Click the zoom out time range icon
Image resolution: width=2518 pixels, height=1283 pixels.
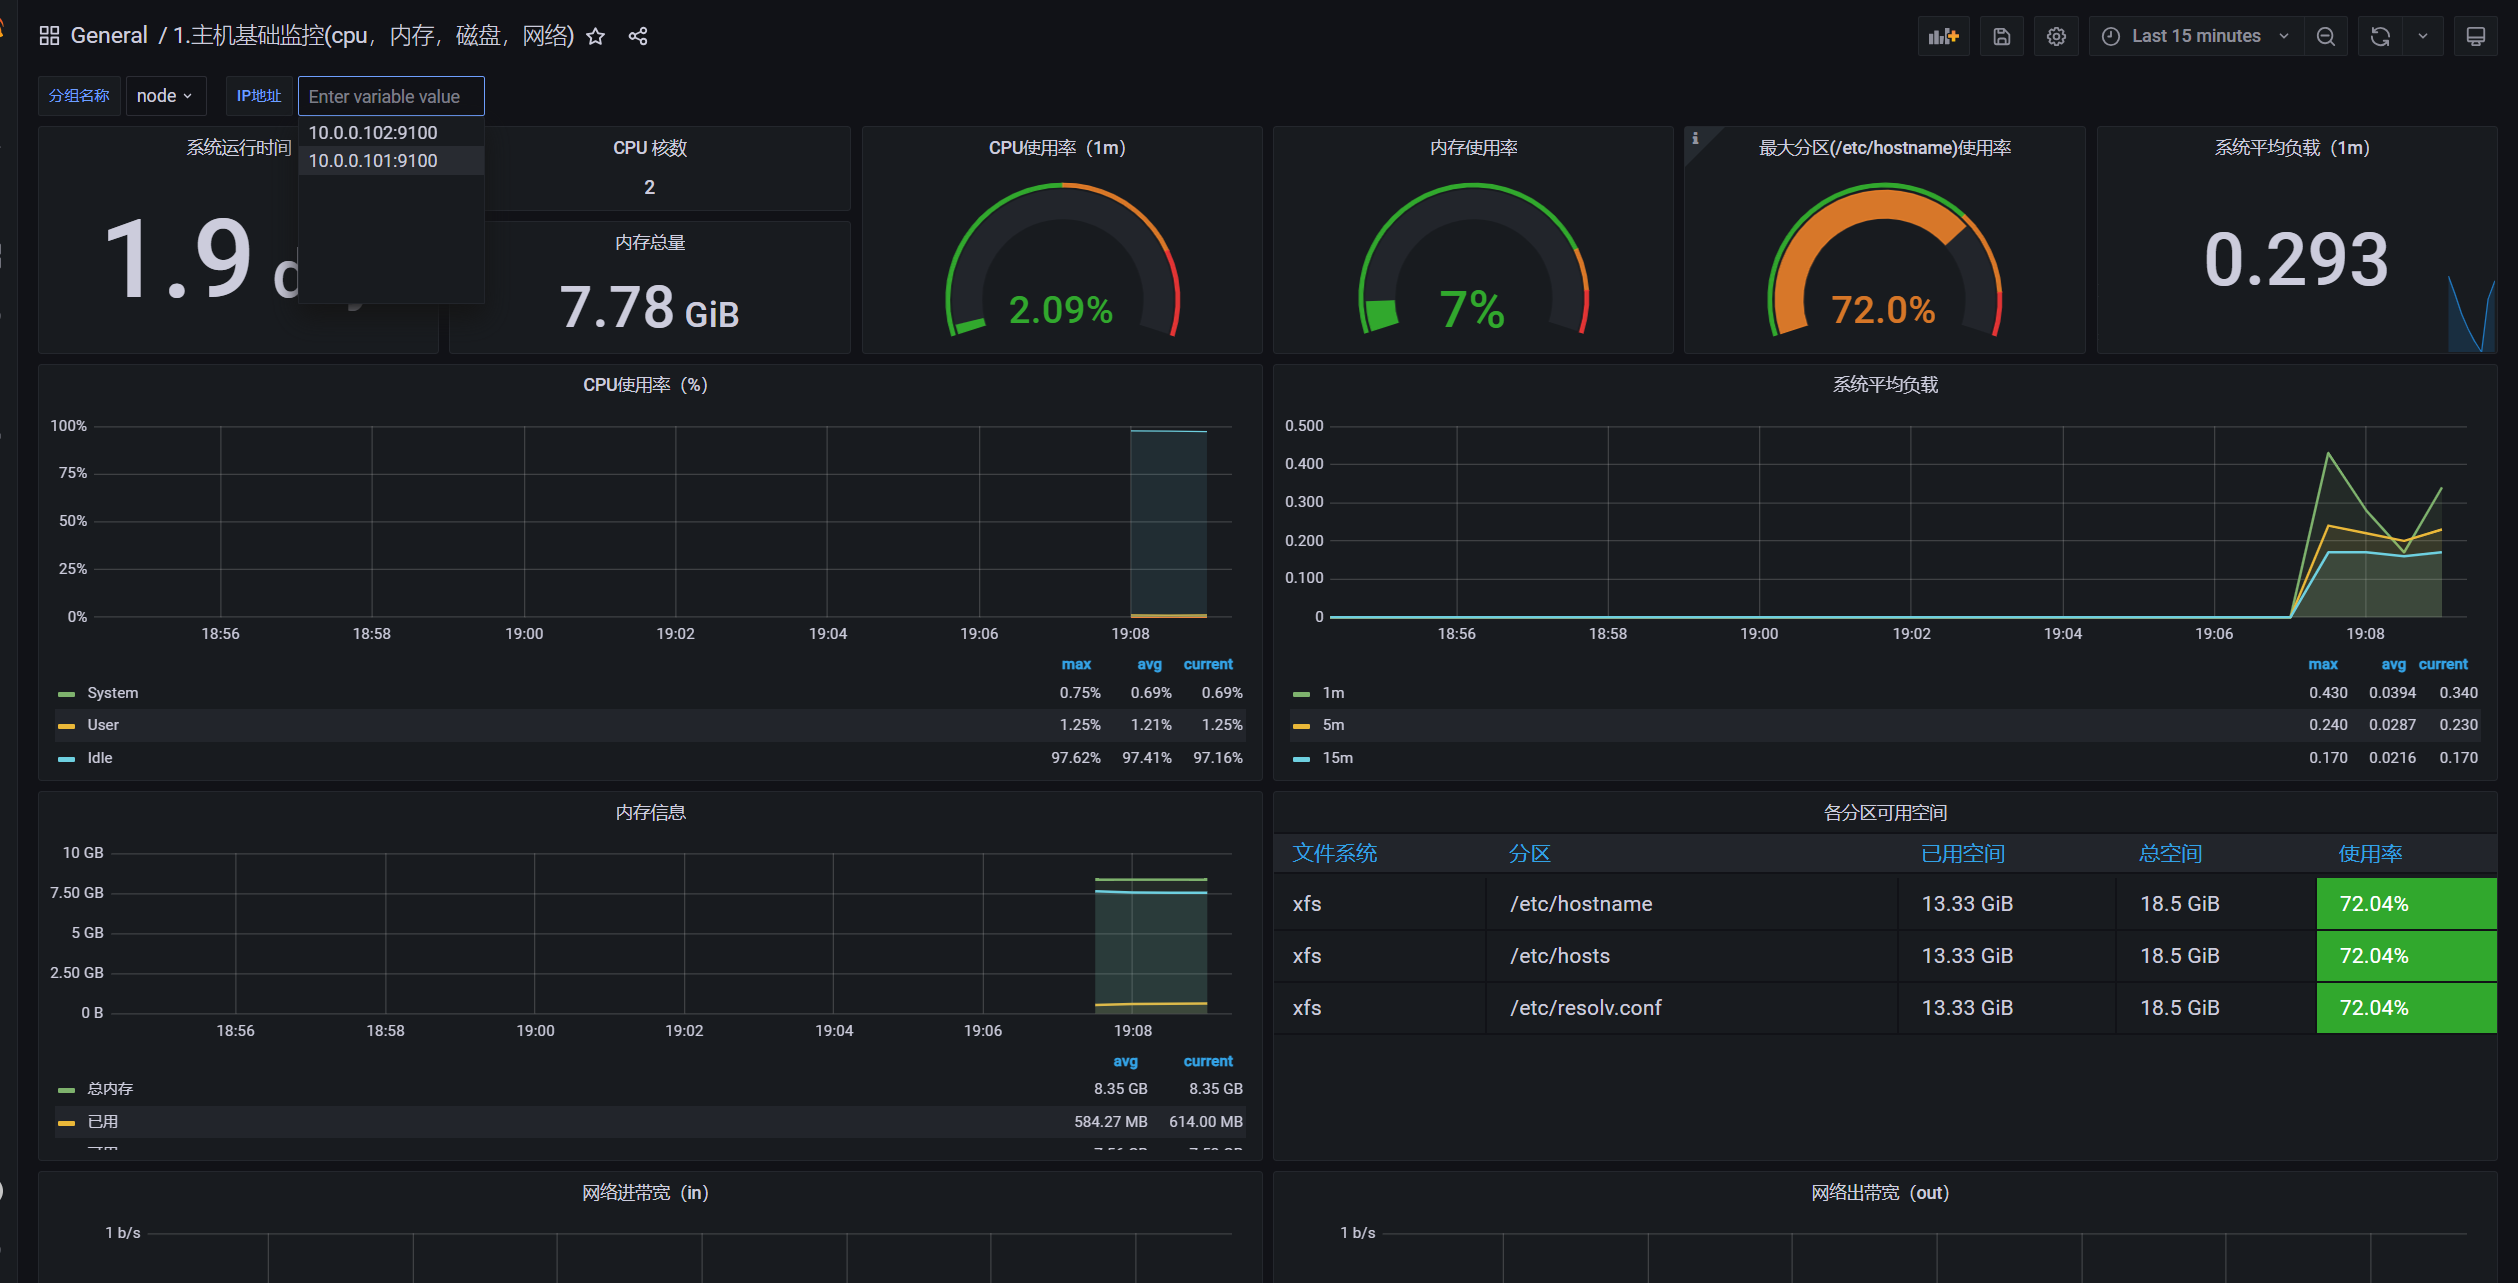2326,36
